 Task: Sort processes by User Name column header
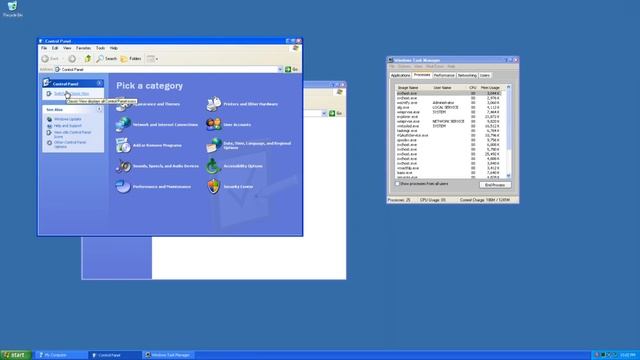(x=449, y=88)
